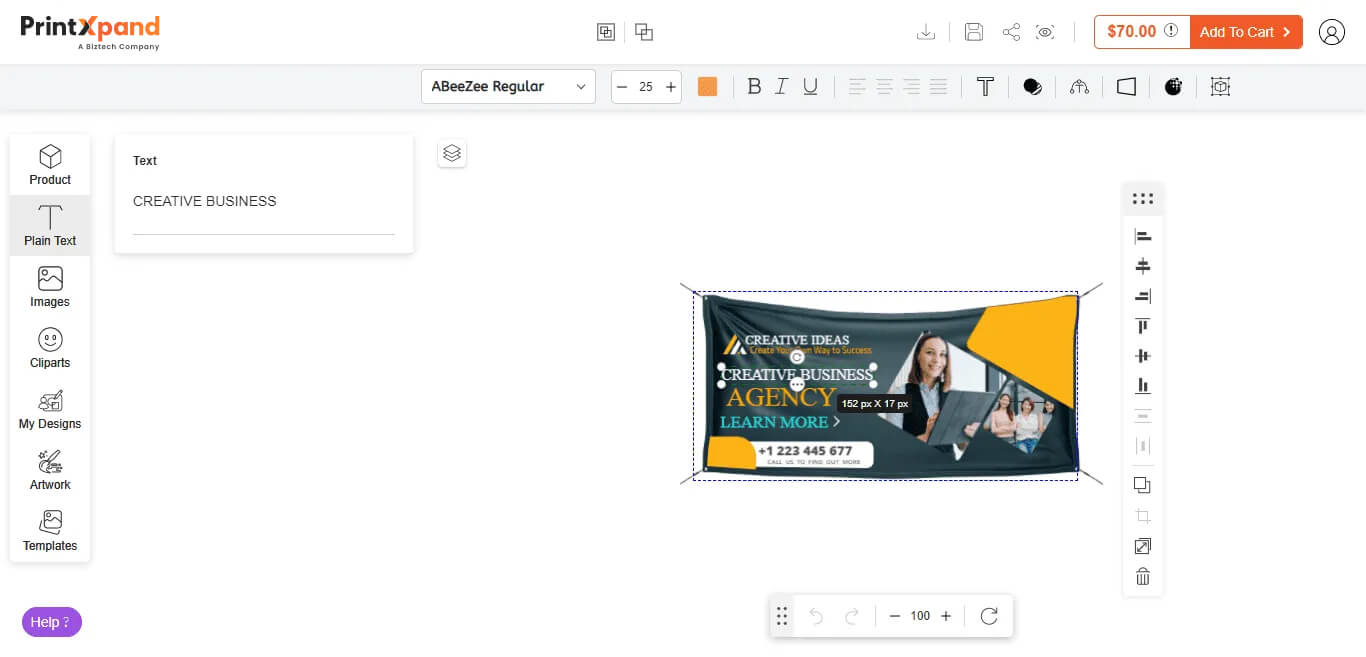Image resolution: width=1366 pixels, height=657 pixels.
Task: Open the orange text color swatch
Action: click(707, 87)
